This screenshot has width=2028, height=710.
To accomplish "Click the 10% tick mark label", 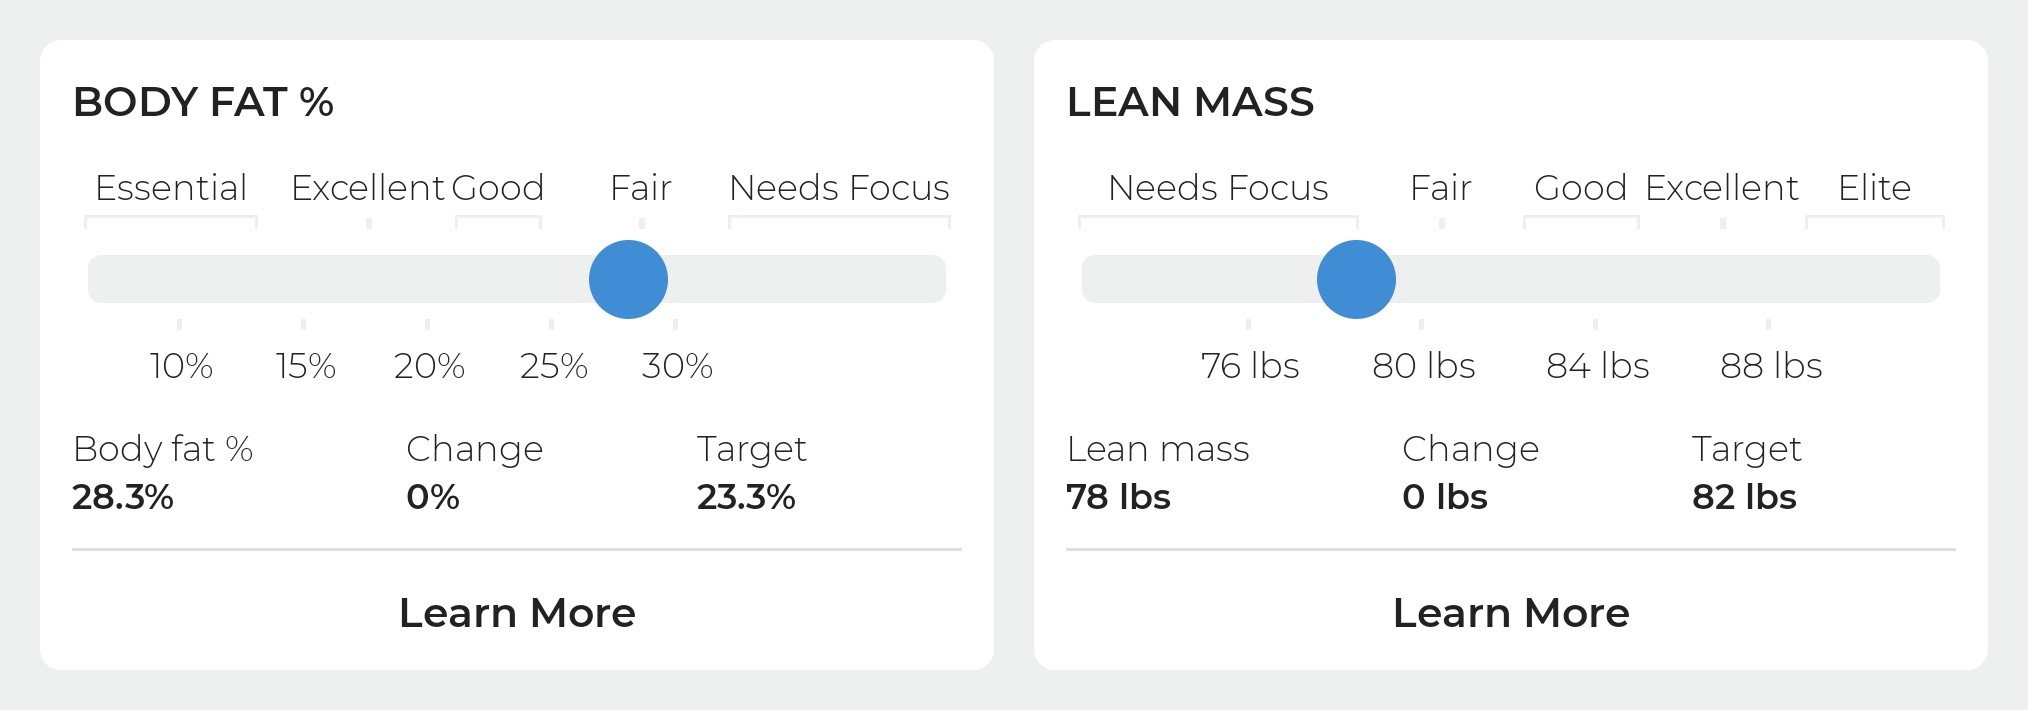I will tap(181, 366).
